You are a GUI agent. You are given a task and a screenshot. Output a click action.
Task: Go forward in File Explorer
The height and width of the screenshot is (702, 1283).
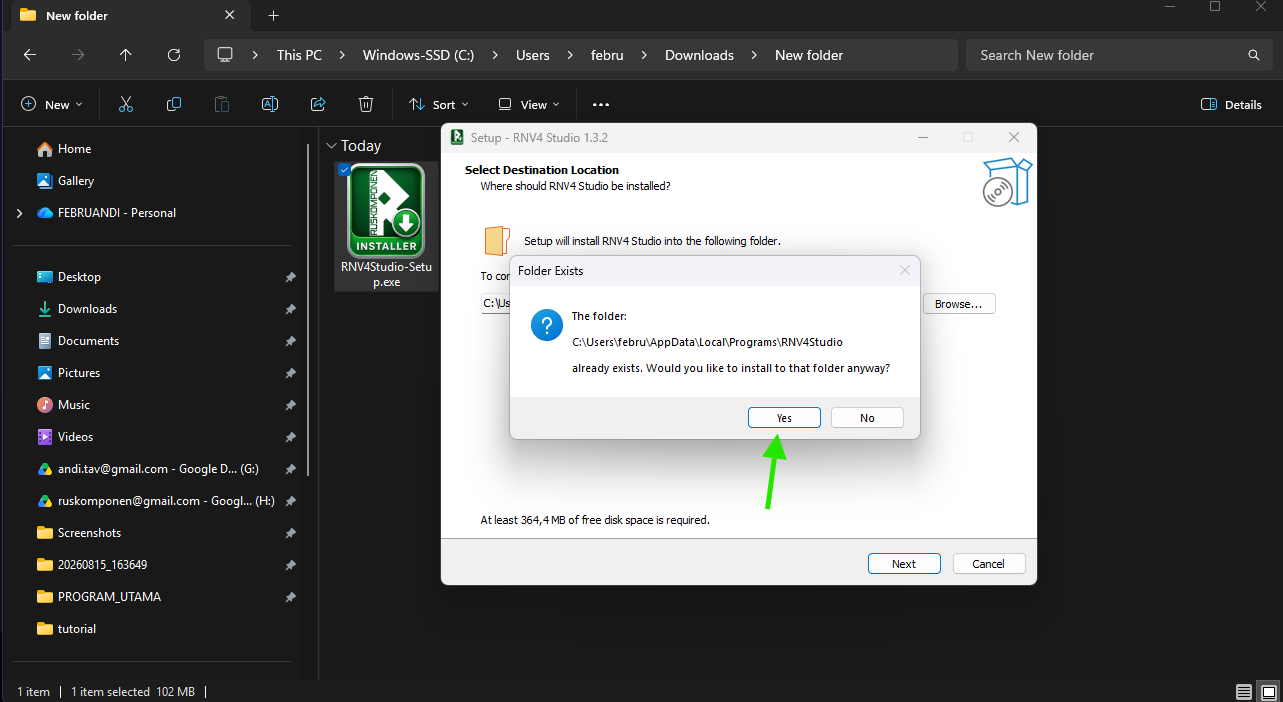(78, 55)
